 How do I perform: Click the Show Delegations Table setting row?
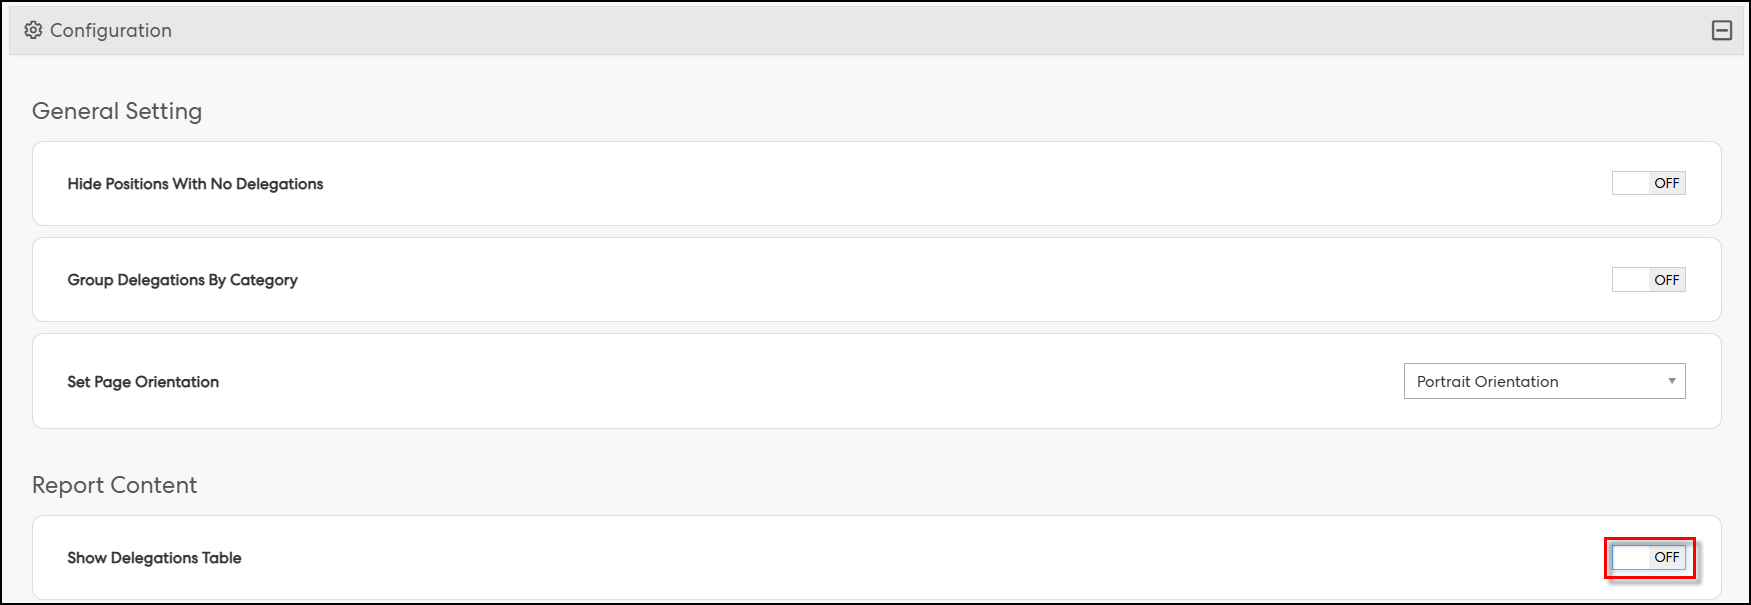(x=877, y=558)
